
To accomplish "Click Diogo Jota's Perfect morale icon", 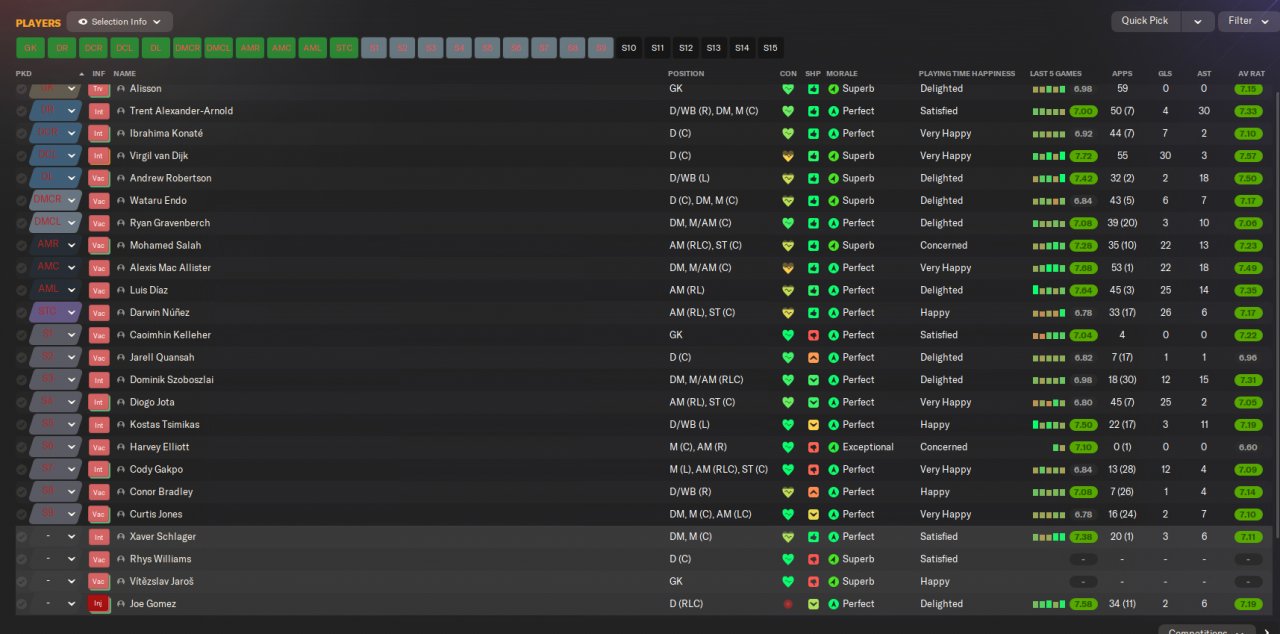I will pyautogui.click(x=833, y=402).
